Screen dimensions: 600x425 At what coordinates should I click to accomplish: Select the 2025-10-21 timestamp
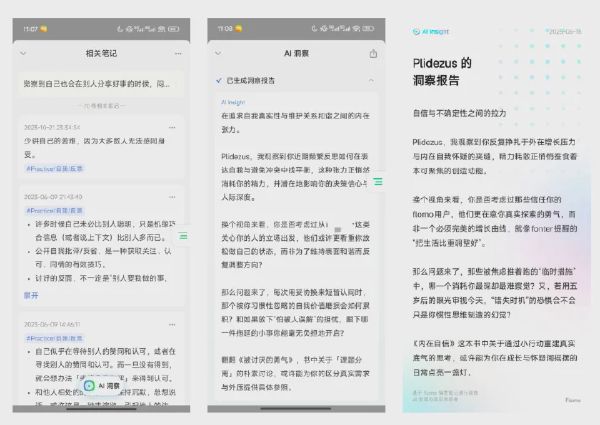click(x=52, y=127)
